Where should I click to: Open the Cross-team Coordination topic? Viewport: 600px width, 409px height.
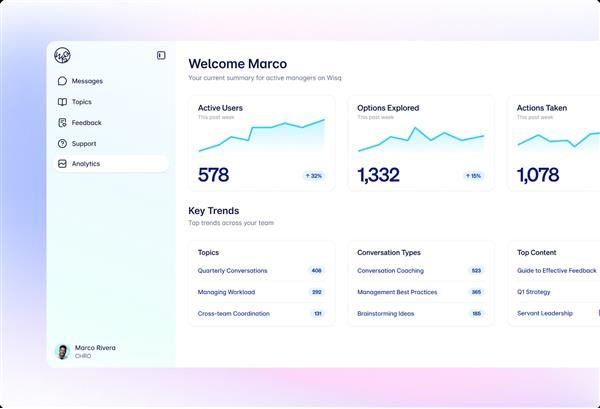tap(234, 314)
